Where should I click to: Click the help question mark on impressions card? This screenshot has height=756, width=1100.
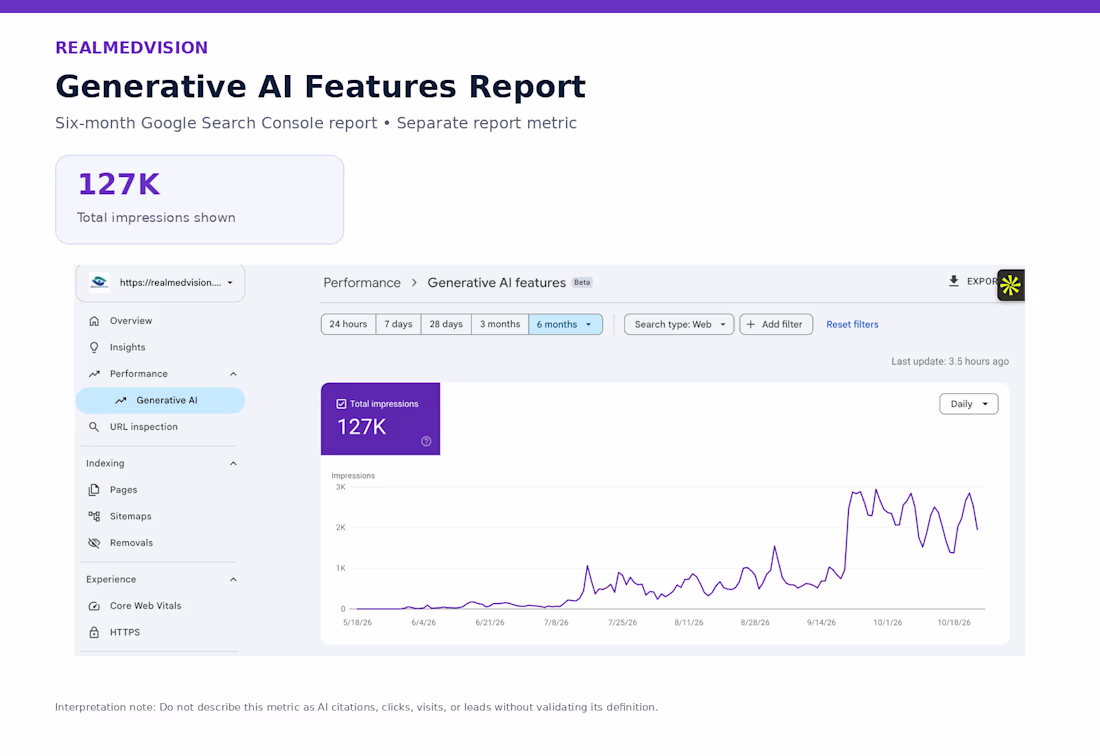(x=426, y=441)
